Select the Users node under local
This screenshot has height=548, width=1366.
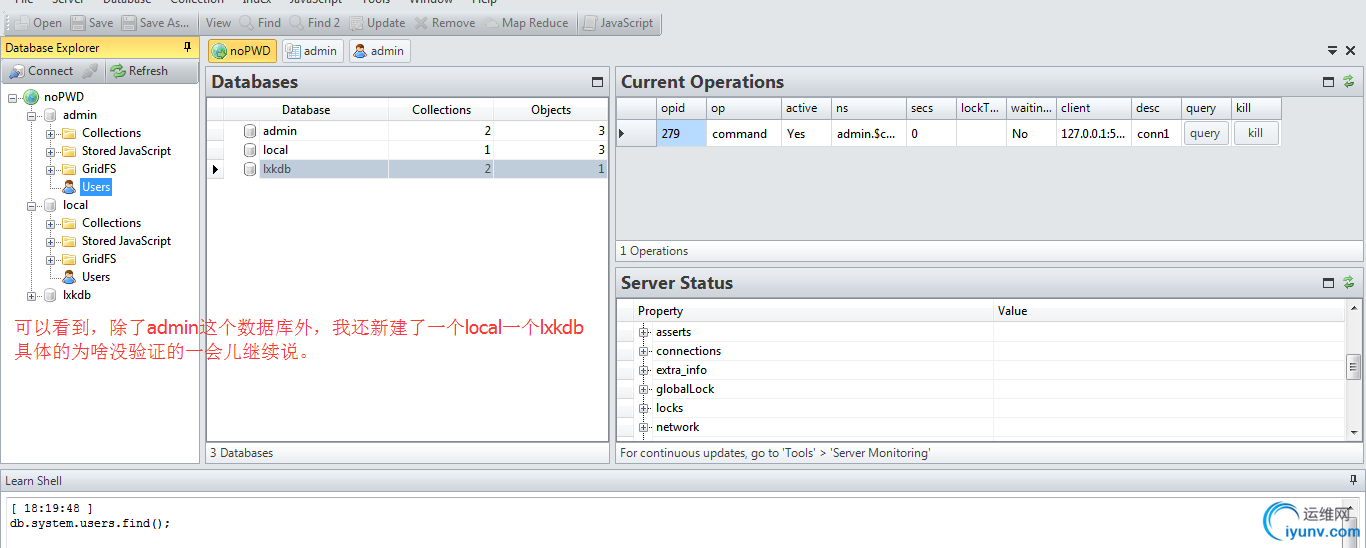pyautogui.click(x=96, y=277)
